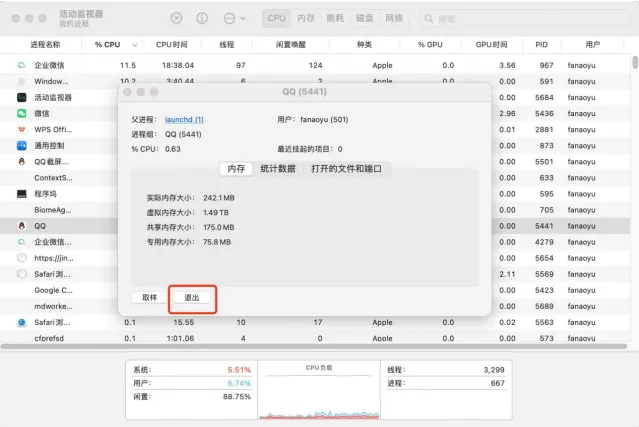Open the process info toolbar icon

(x=202, y=18)
